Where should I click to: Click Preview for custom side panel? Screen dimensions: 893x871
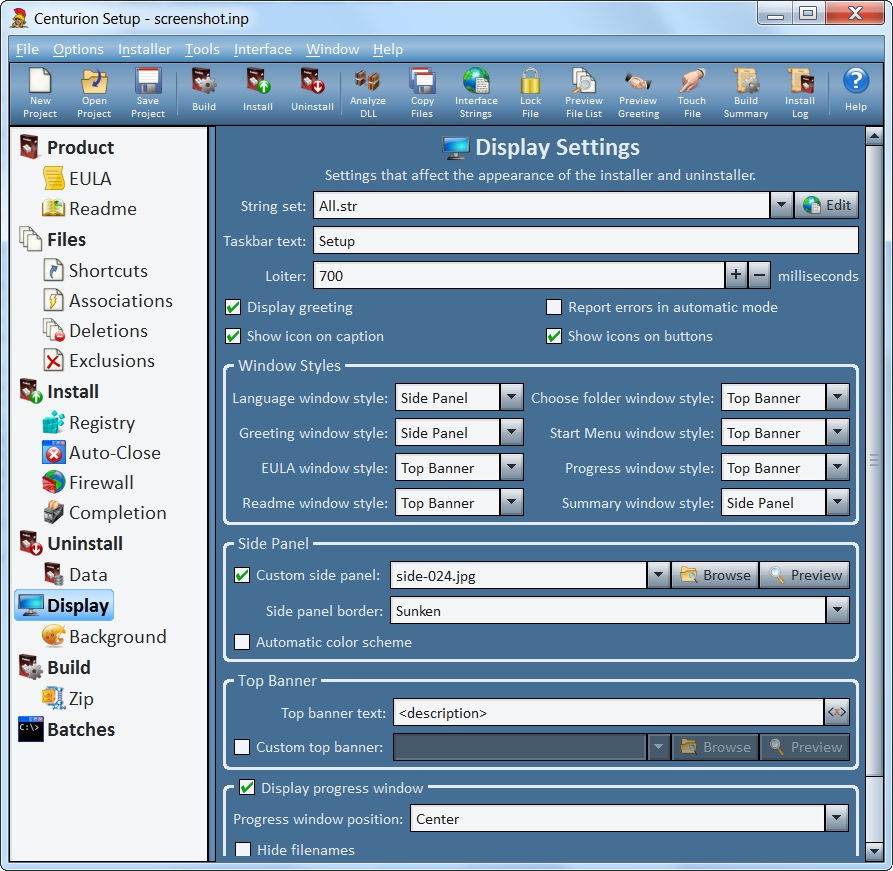(805, 575)
